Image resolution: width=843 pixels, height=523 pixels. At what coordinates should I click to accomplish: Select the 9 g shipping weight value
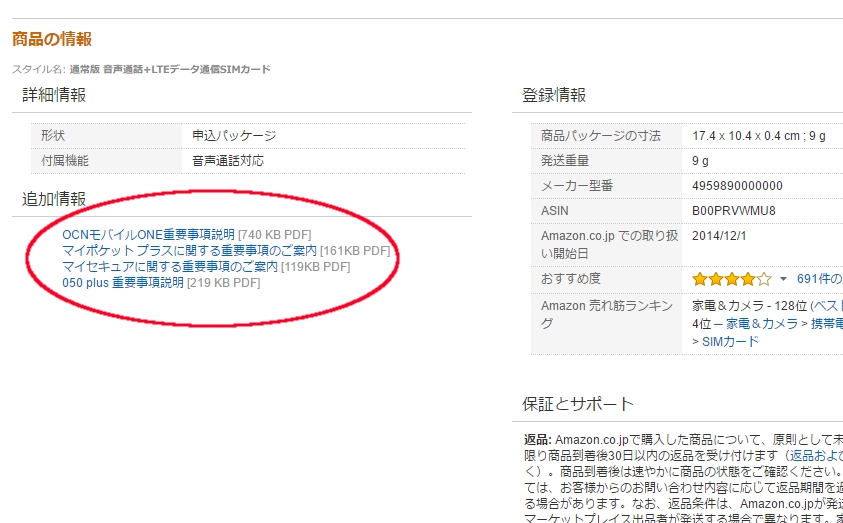click(701, 161)
